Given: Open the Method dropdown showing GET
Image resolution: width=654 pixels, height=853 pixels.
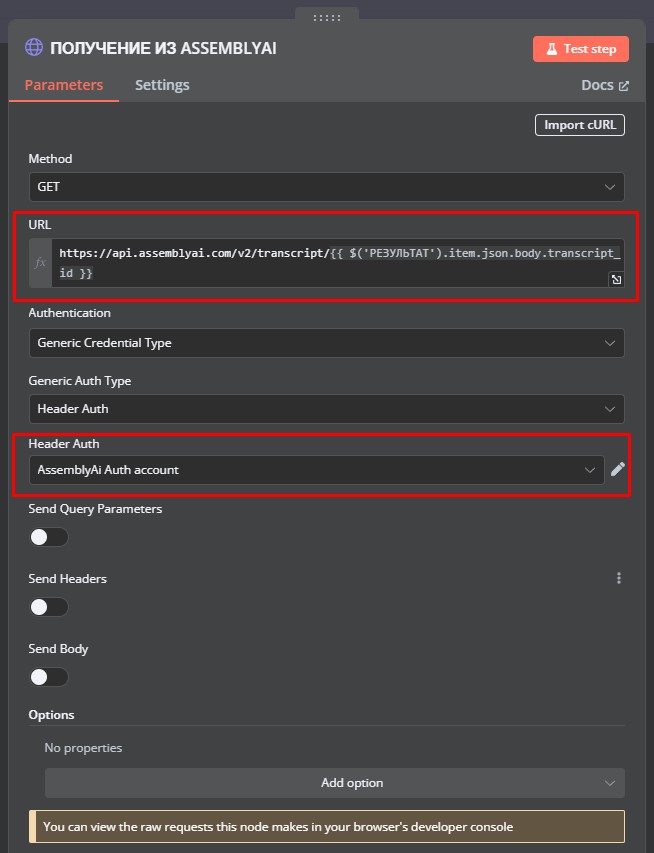Looking at the screenshot, I should 326,187.
